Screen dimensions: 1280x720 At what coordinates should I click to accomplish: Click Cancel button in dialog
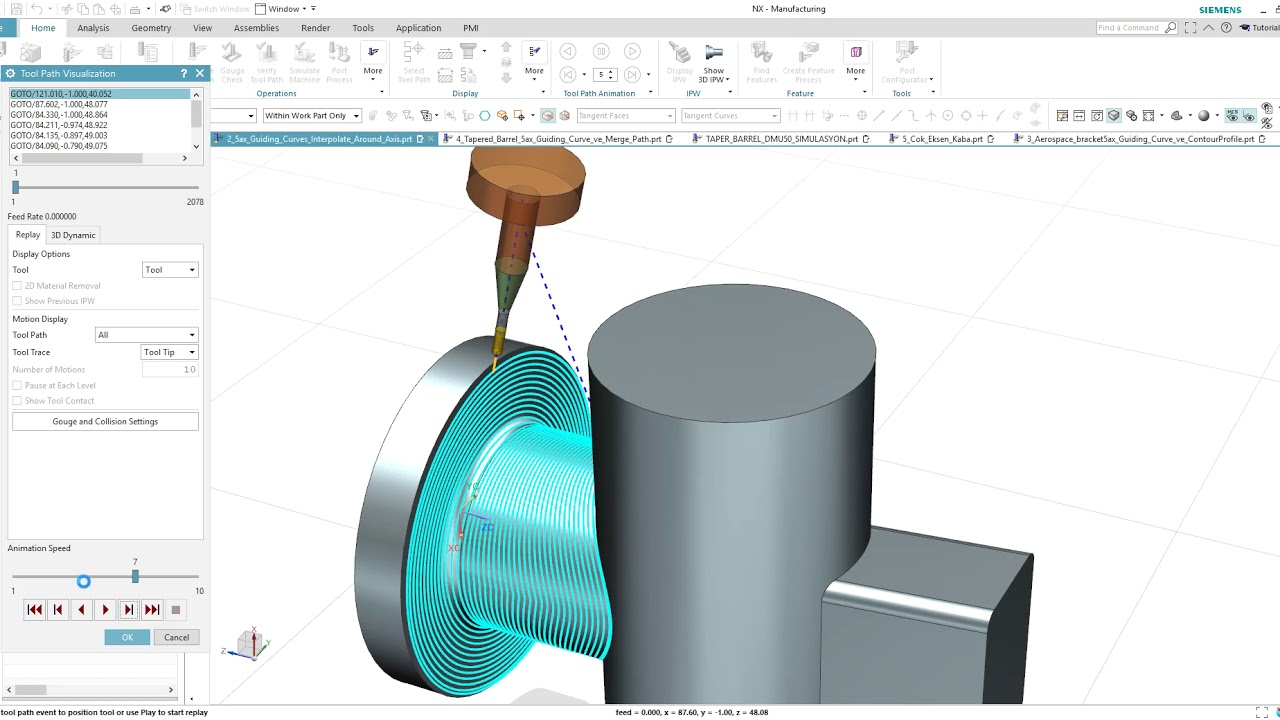click(176, 637)
